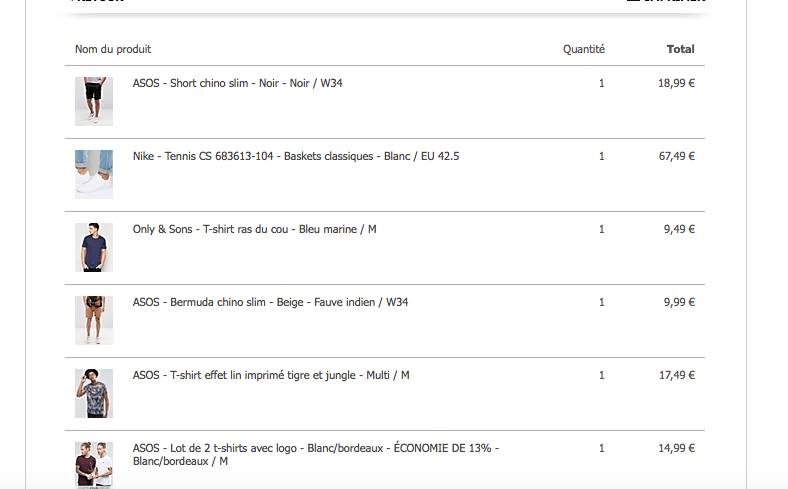Open ASOS Short chino slim Noir product
Image resolution: width=788 pixels, height=489 pixels.
point(237,83)
